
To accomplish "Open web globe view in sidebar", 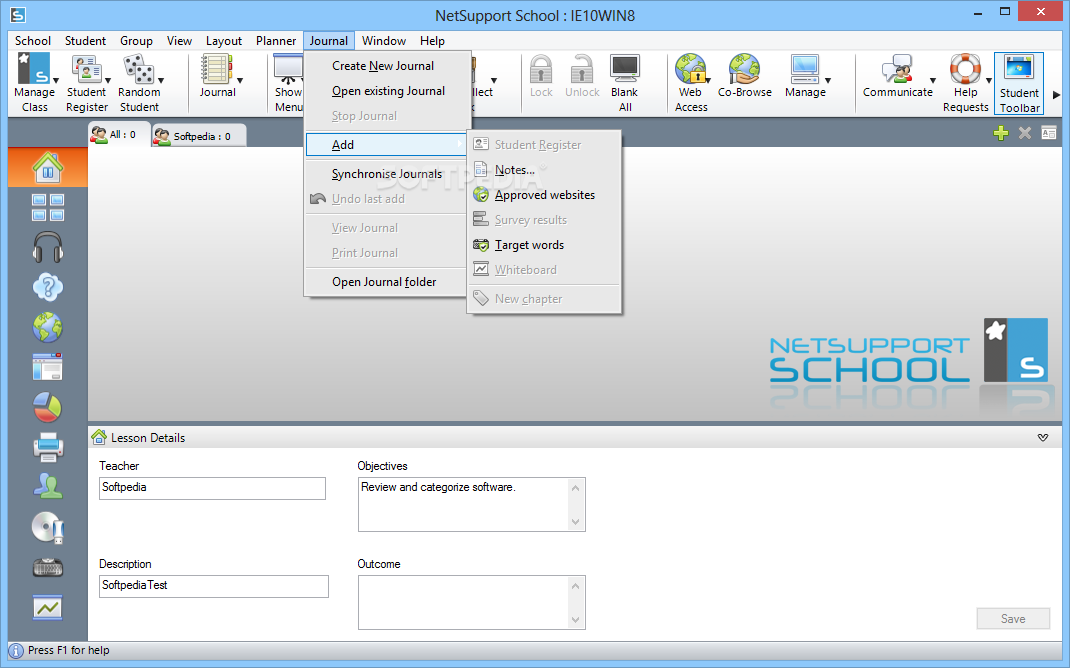I will click(x=48, y=328).
